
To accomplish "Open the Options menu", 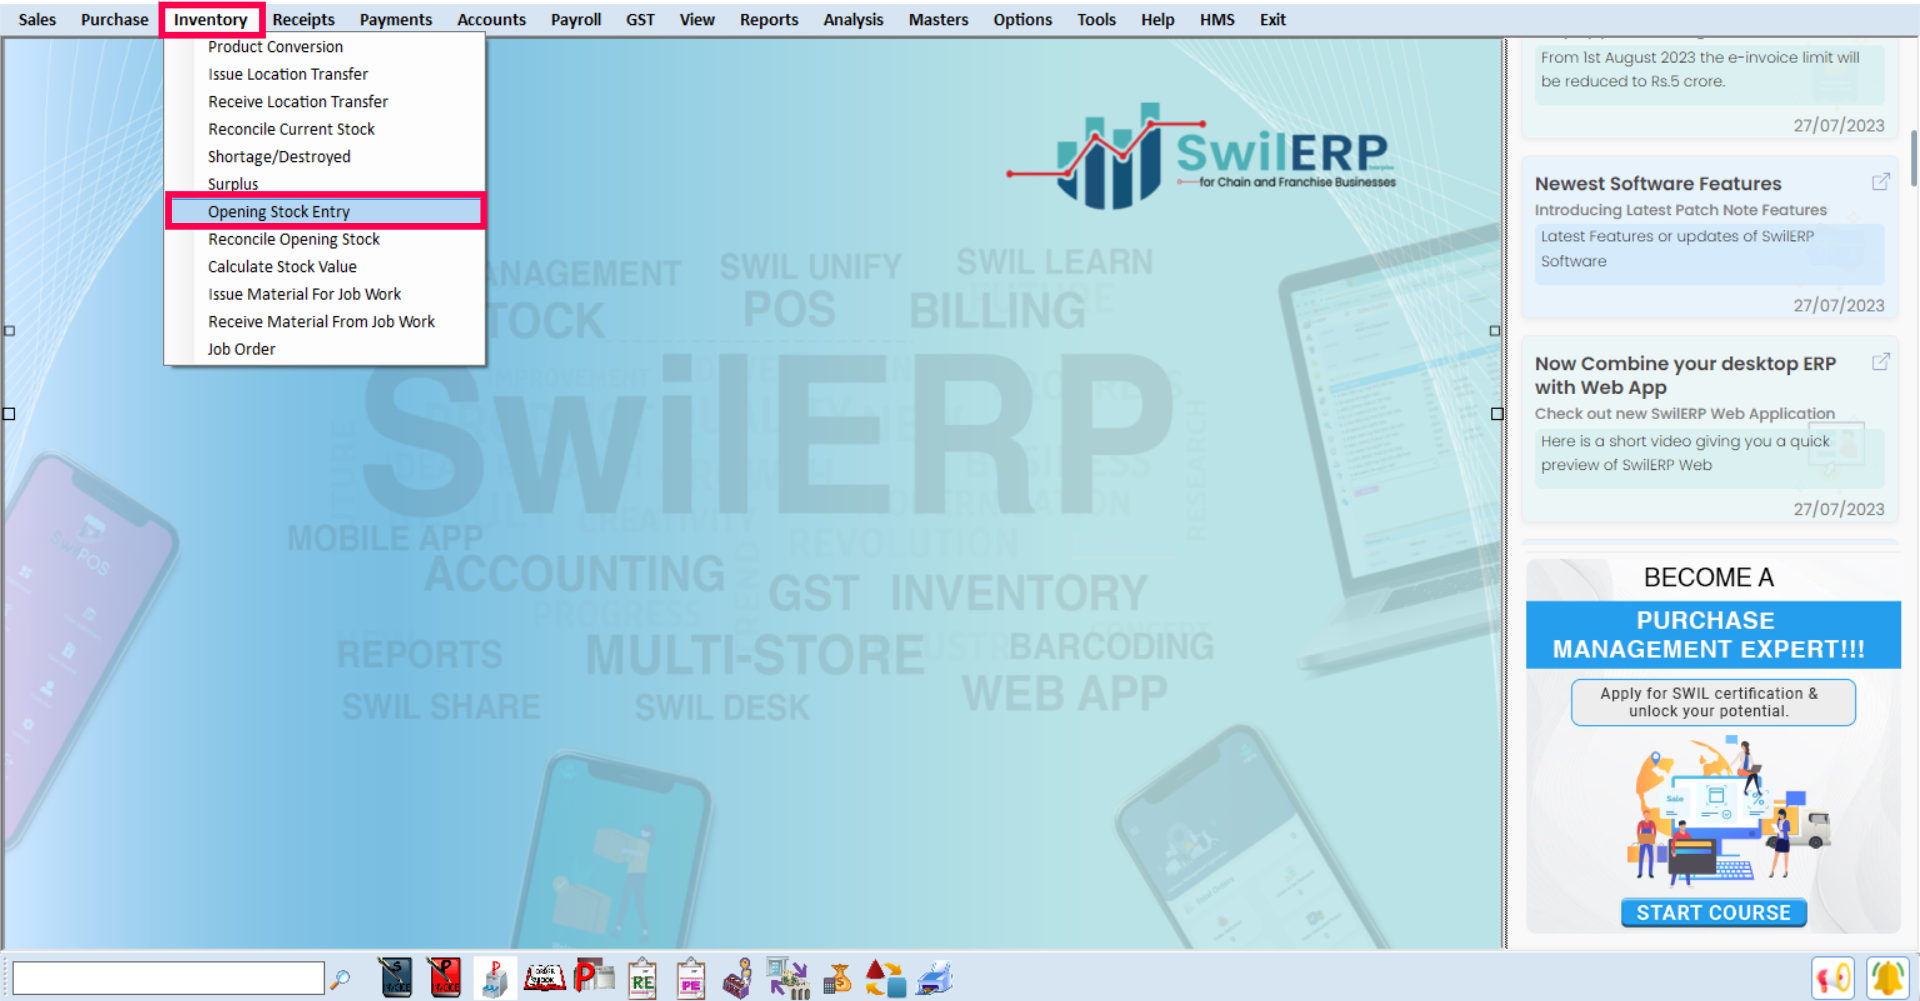I will point(1022,19).
